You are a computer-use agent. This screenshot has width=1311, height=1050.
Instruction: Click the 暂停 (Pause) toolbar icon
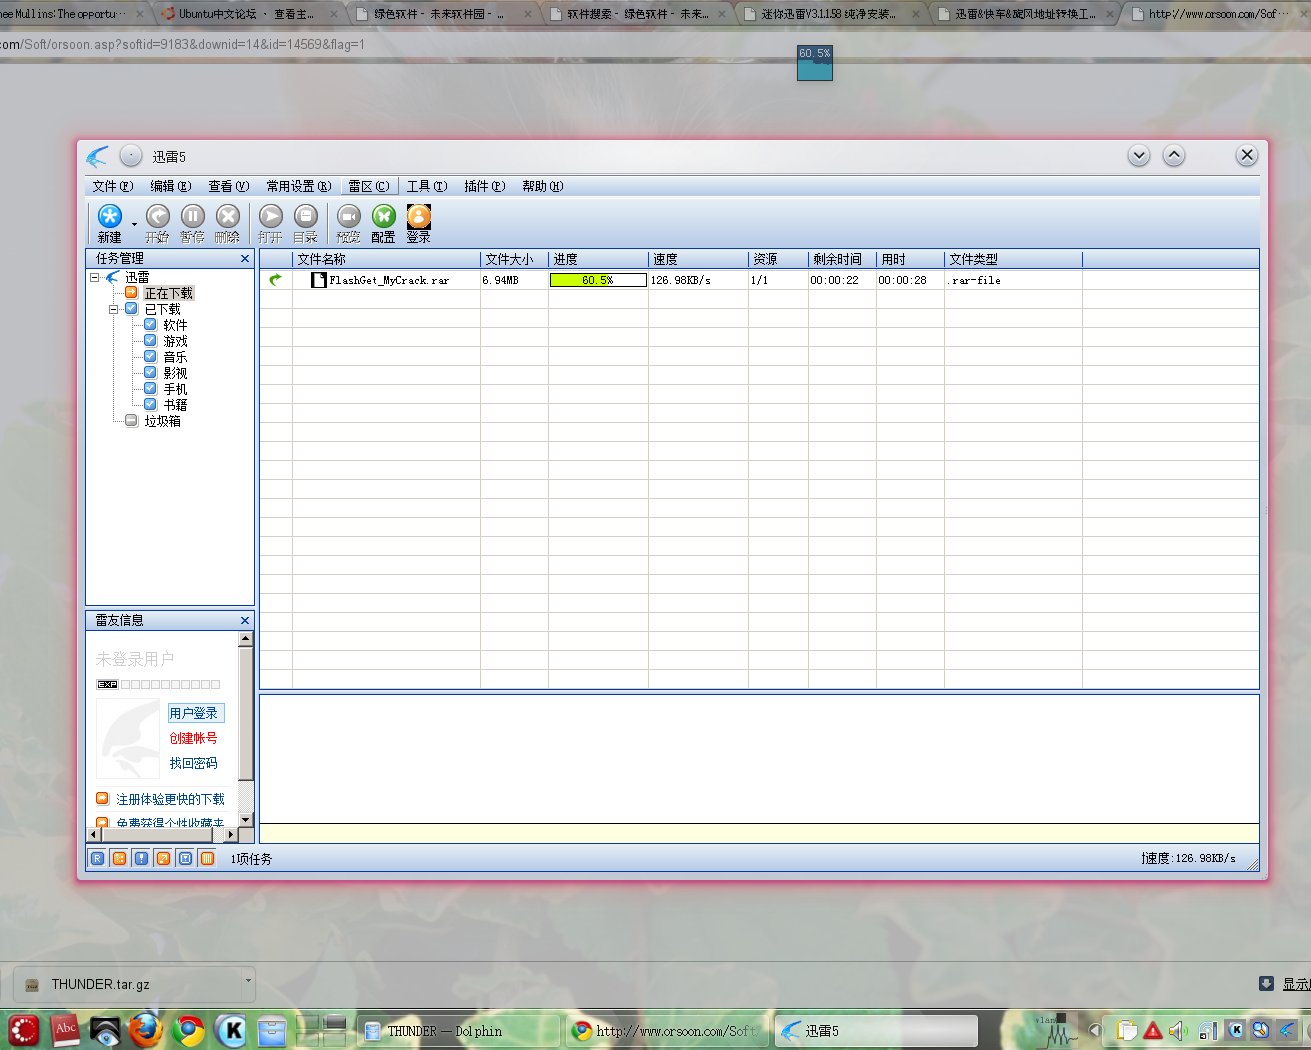[x=192, y=217]
